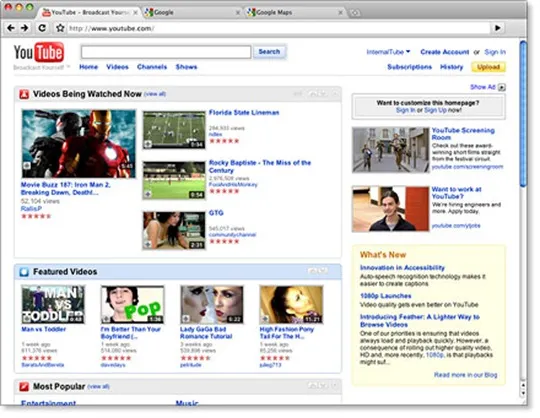Image resolution: width=540 pixels, height=418 pixels.
Task: Close the YouTube tab
Action: point(135,13)
